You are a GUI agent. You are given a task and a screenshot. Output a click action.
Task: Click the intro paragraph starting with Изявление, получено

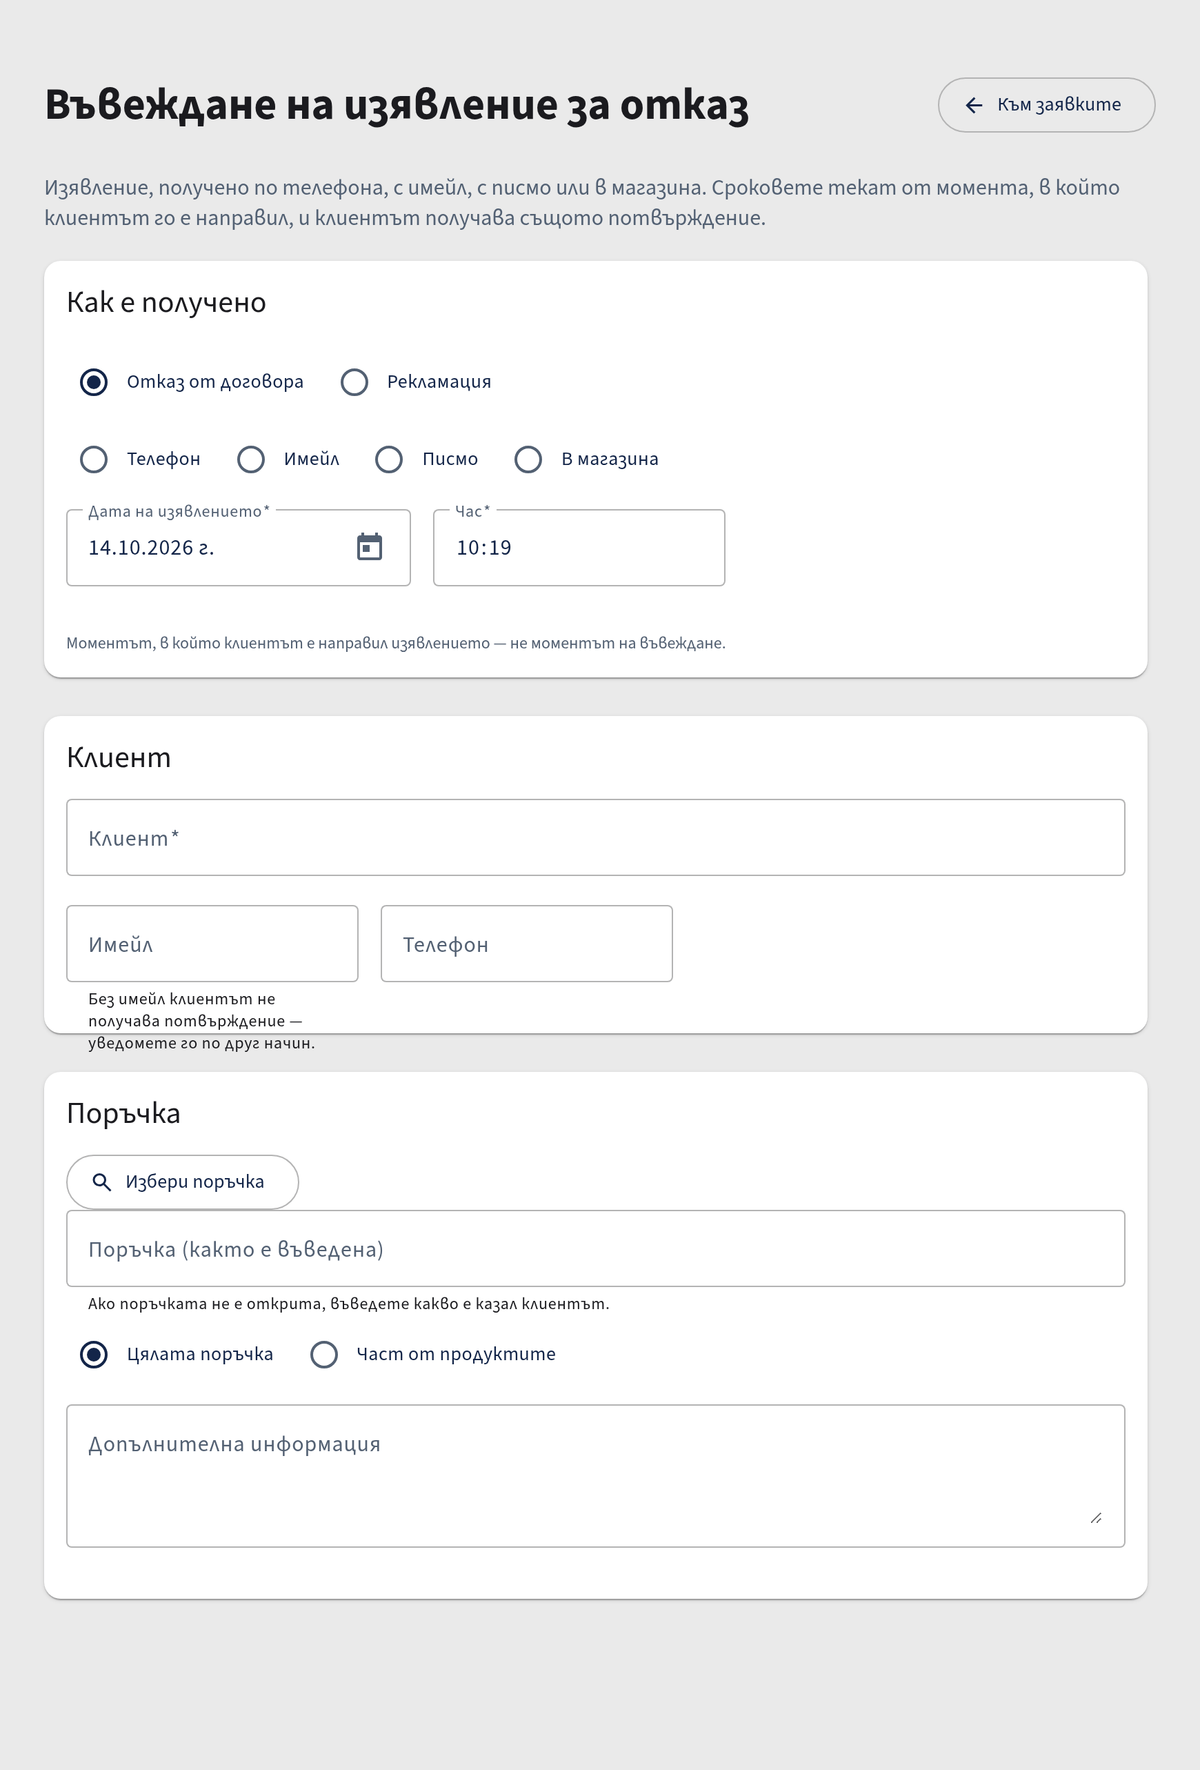[582, 203]
